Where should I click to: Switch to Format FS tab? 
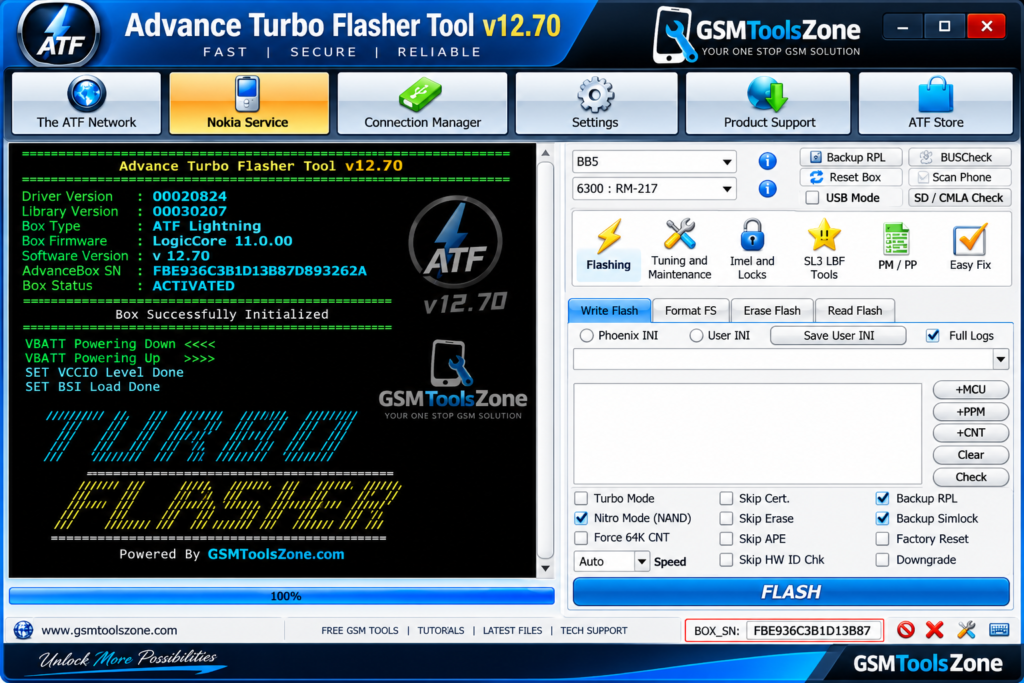pyautogui.click(x=690, y=311)
